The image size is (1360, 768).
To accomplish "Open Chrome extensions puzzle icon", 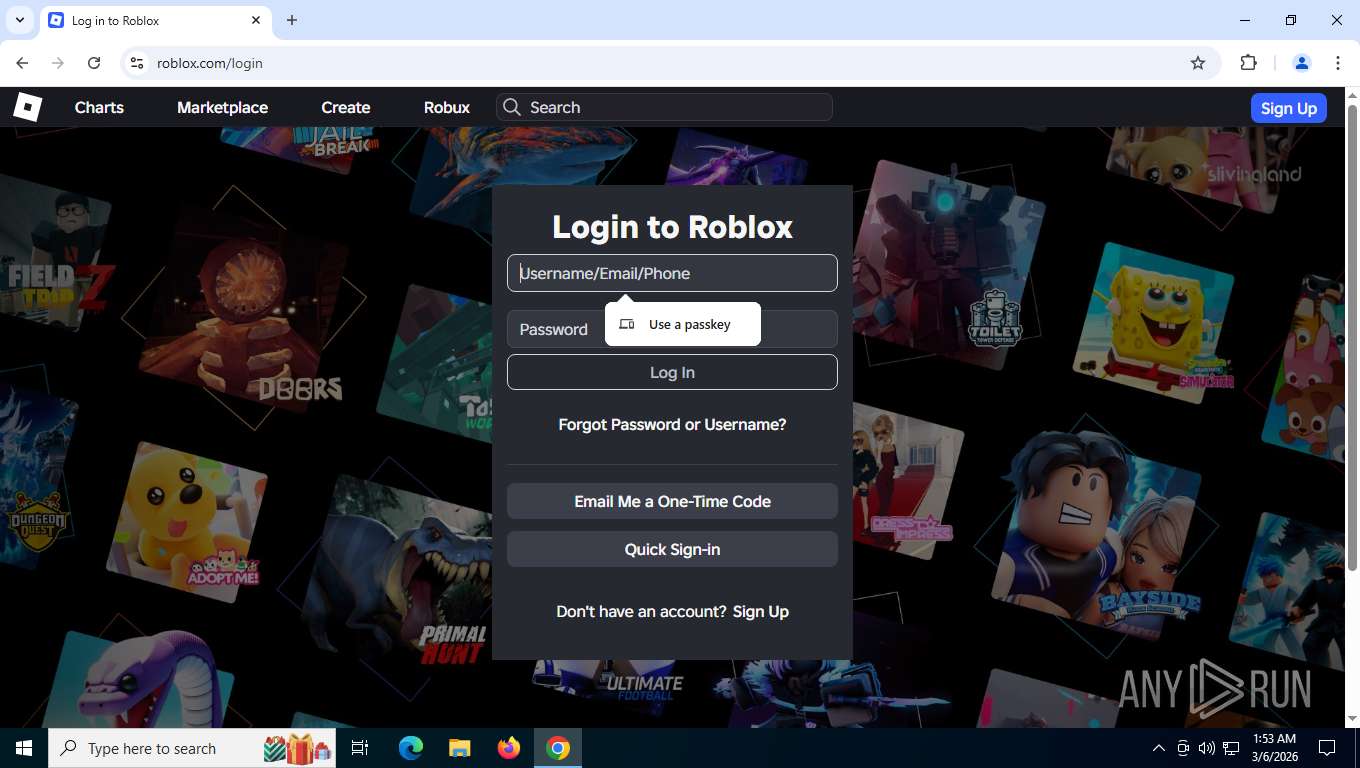I will click(x=1248, y=63).
